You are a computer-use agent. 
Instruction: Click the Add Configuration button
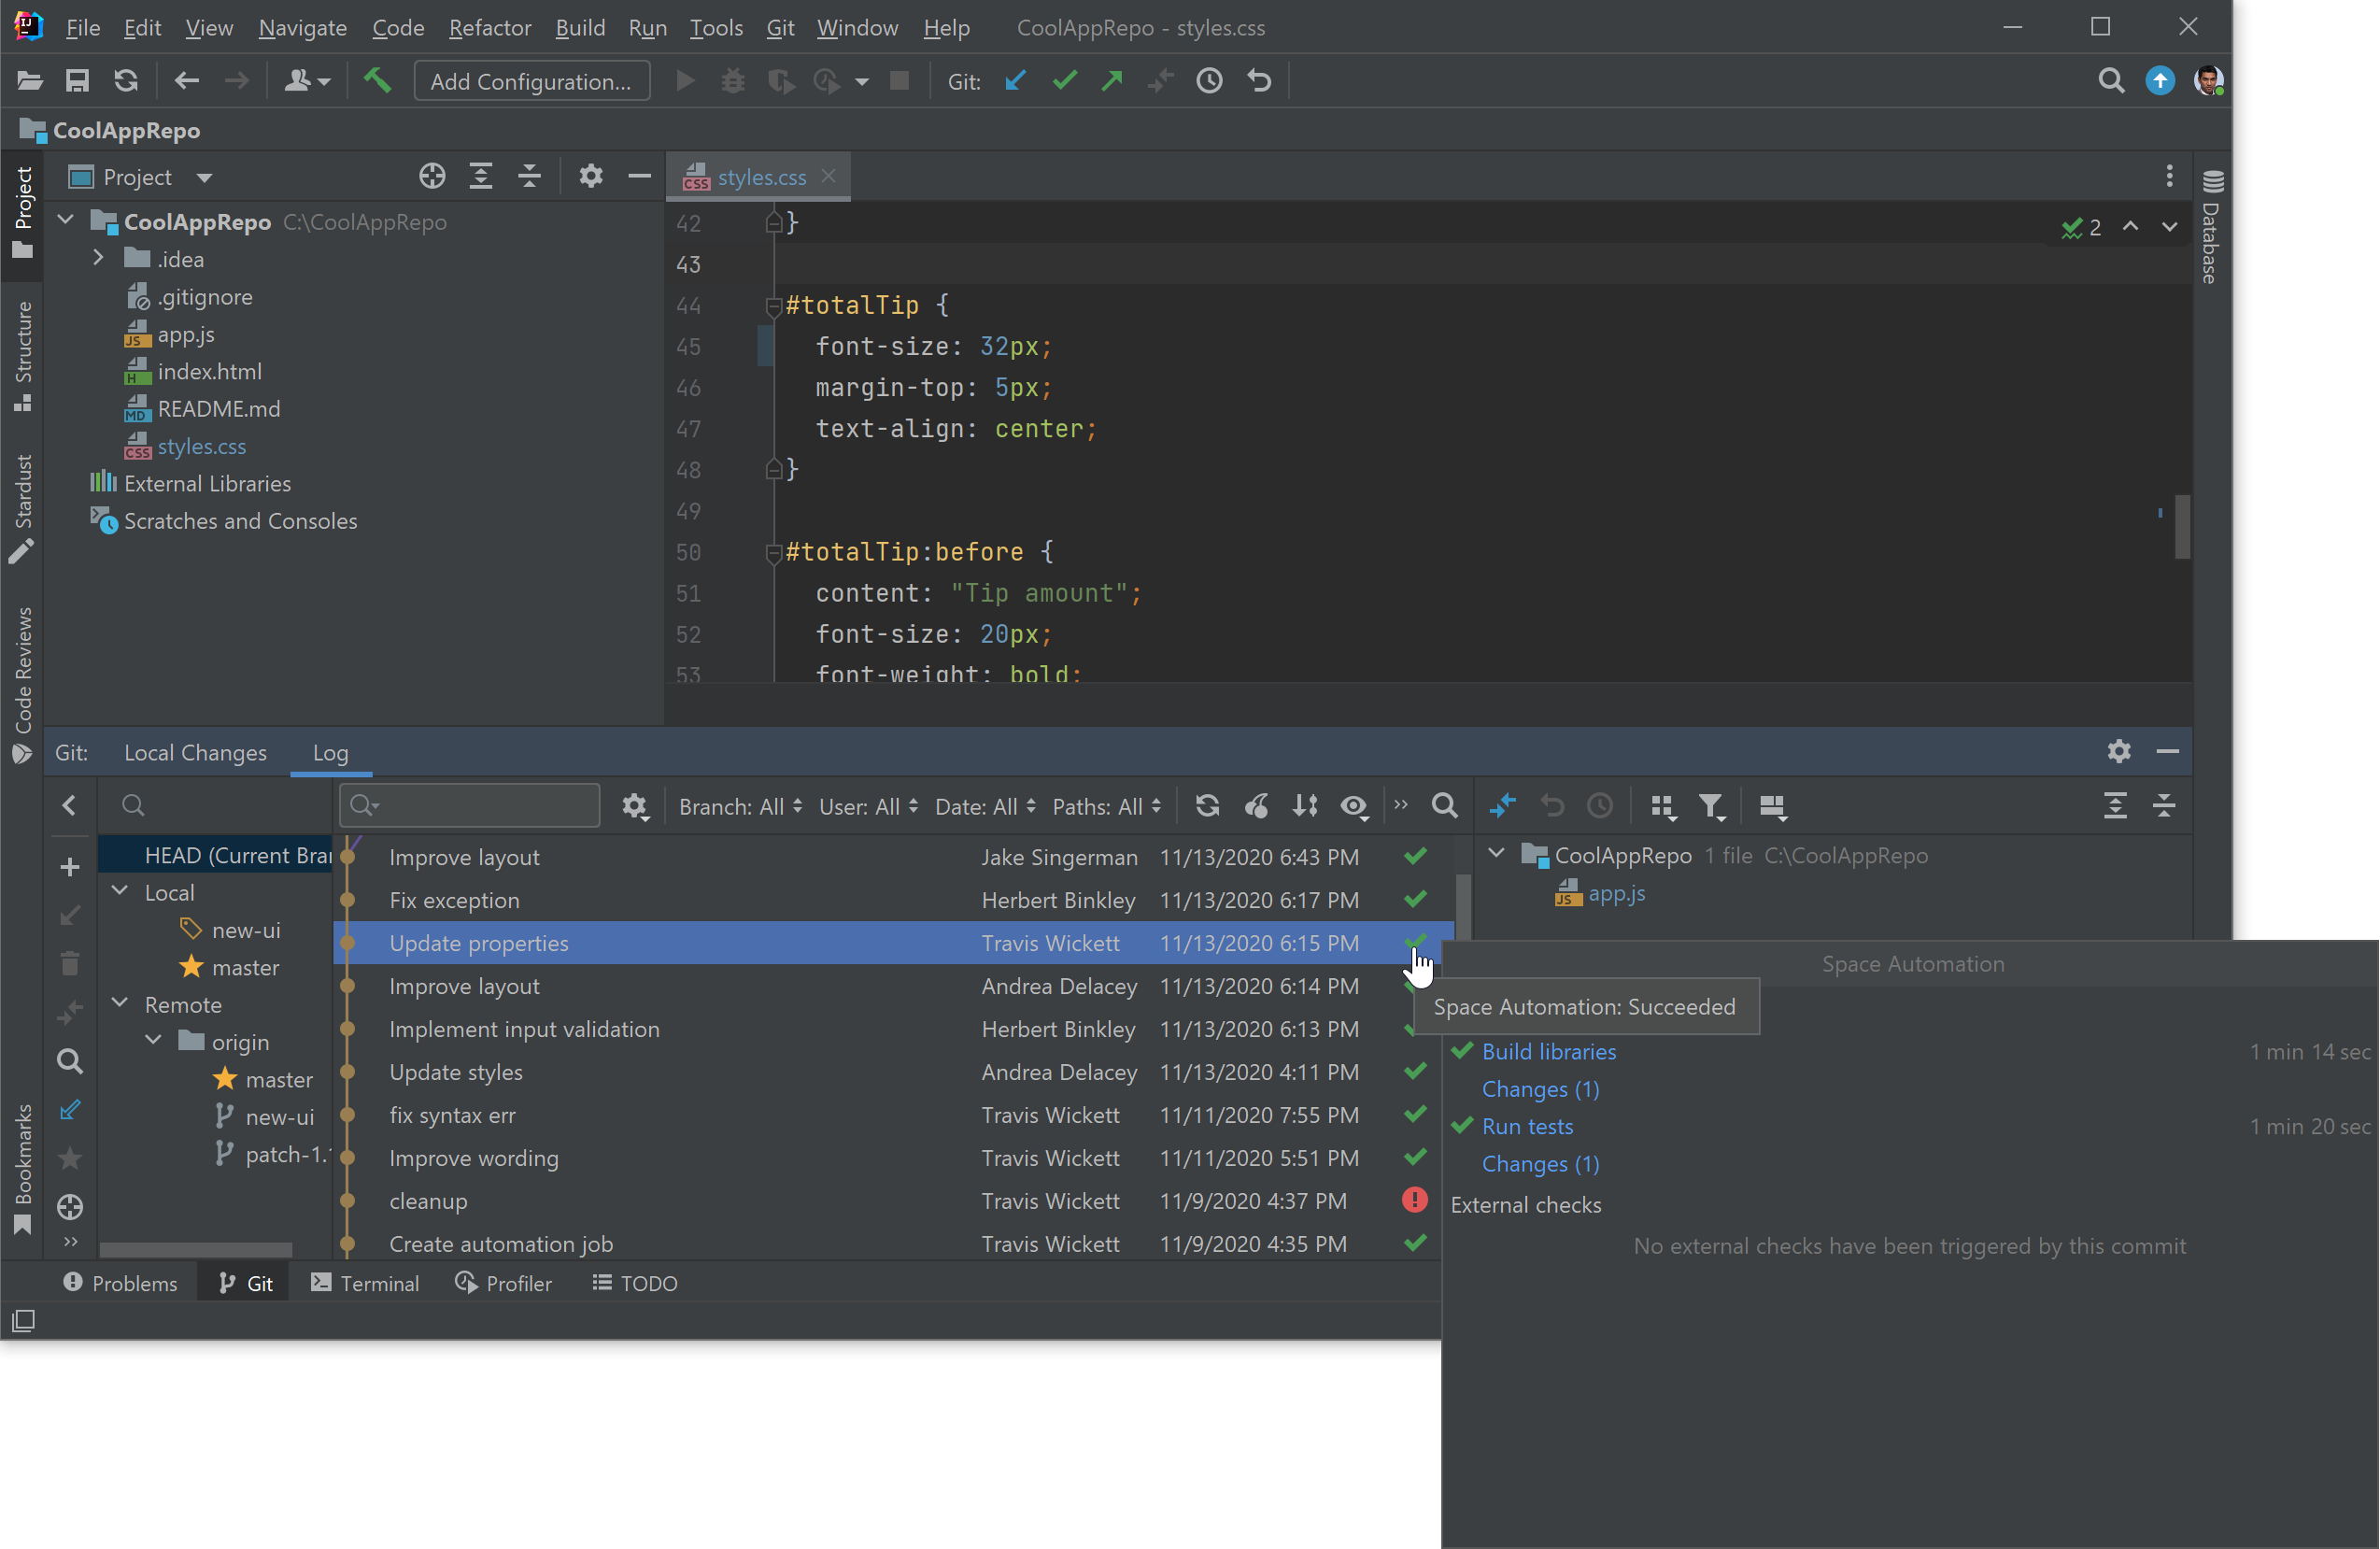[531, 81]
